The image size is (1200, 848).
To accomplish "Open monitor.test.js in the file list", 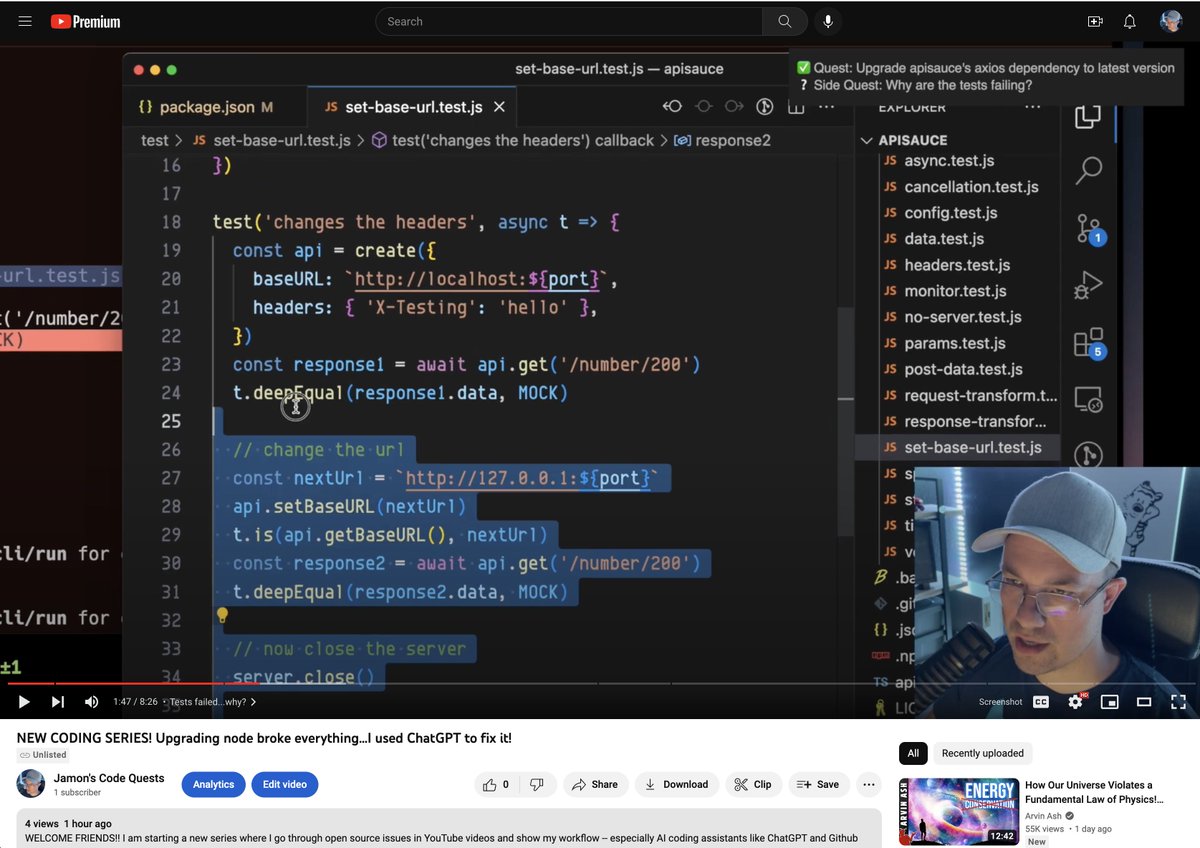I will (x=955, y=291).
